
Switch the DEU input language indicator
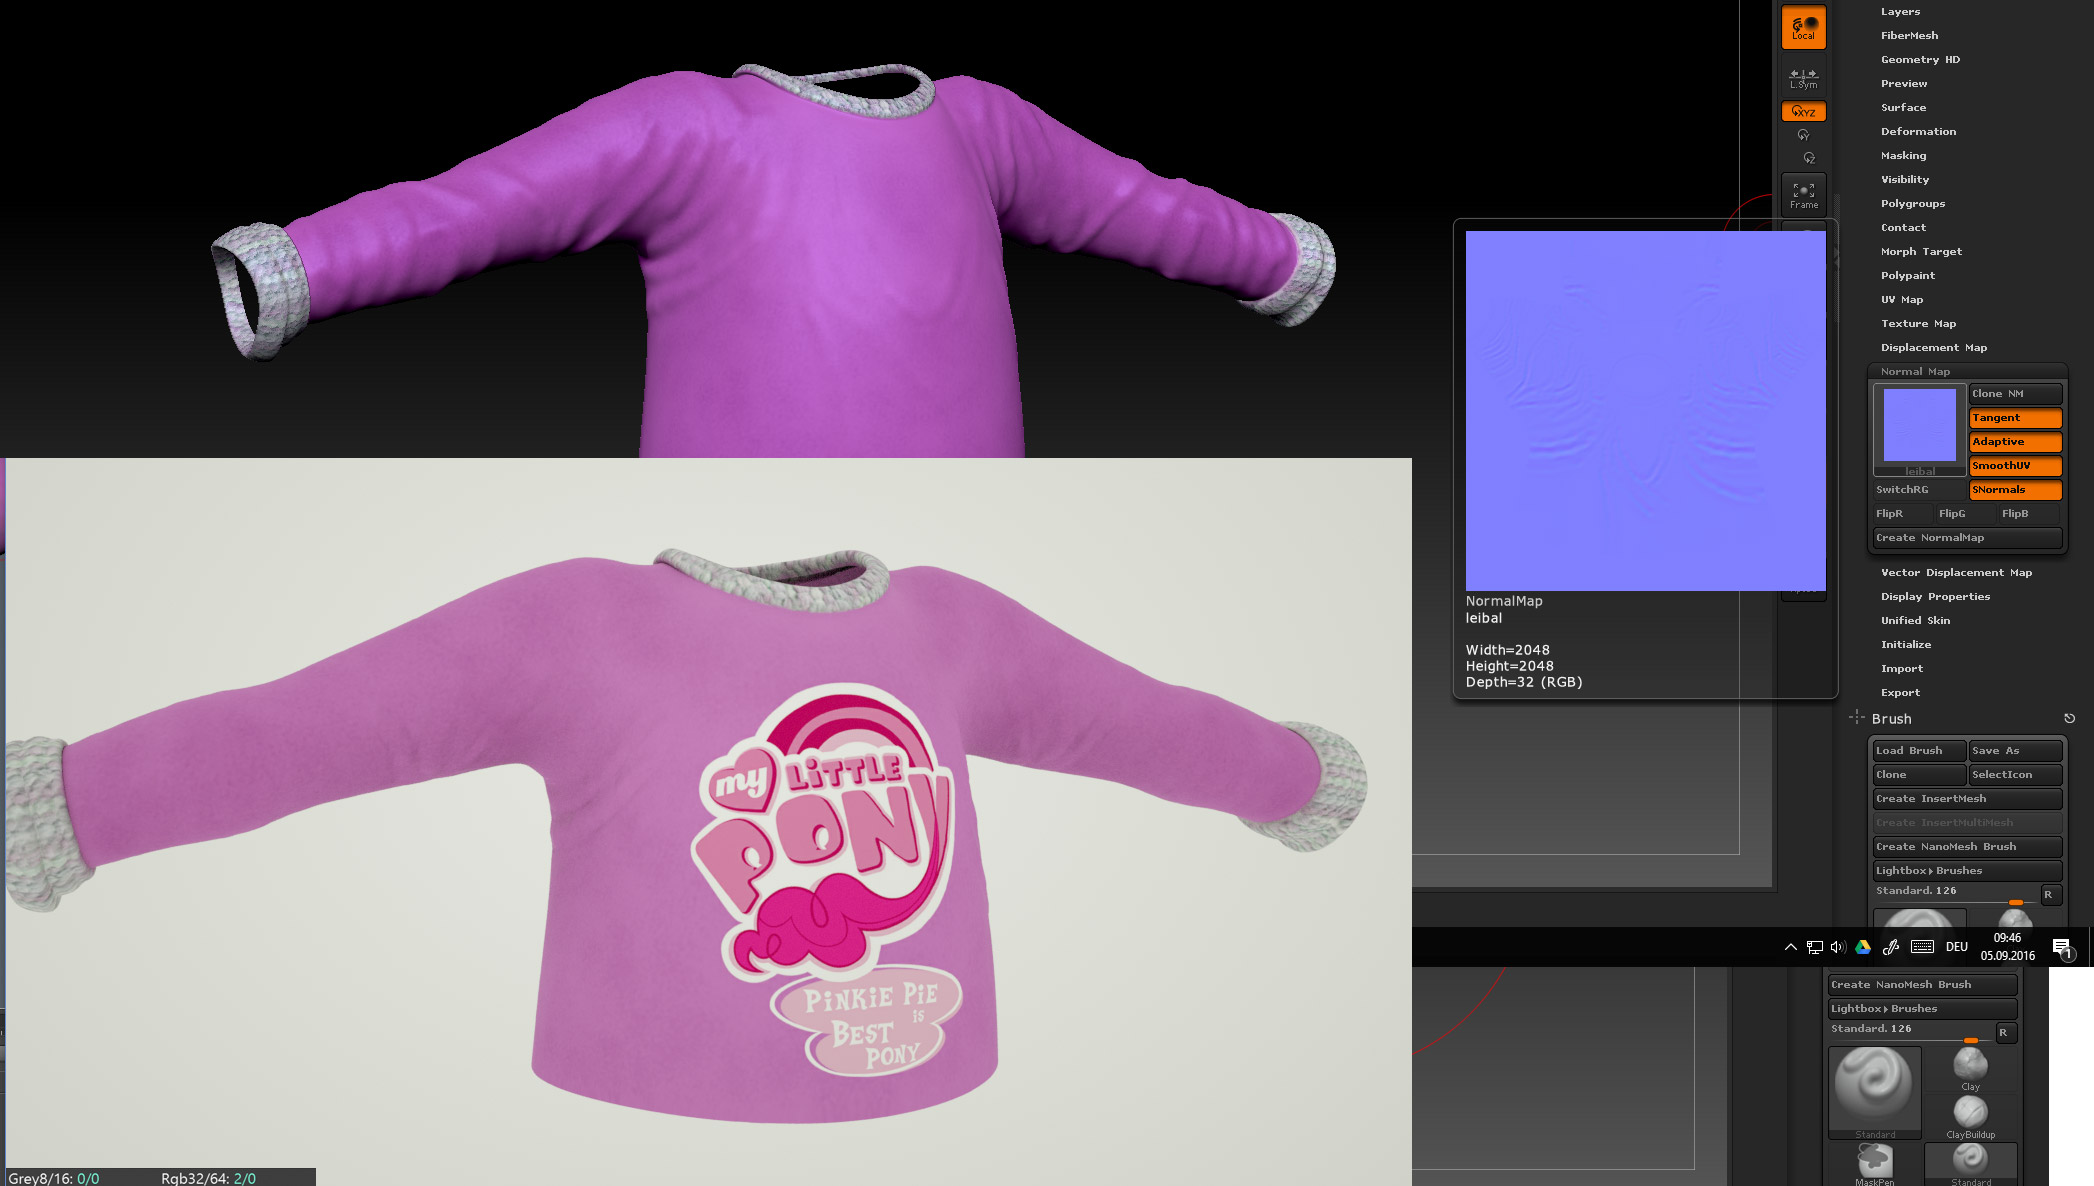point(1956,947)
